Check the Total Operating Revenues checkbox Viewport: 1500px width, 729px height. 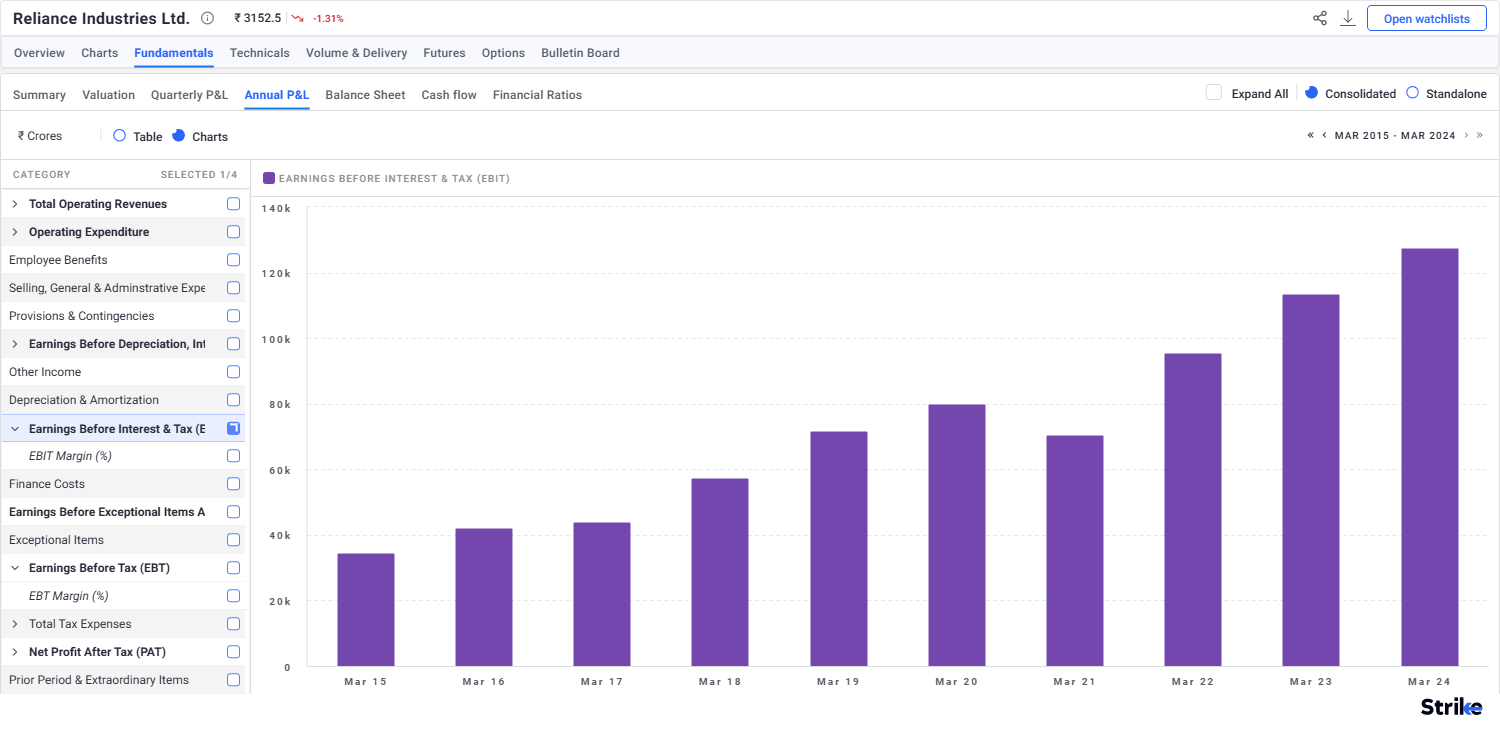point(233,204)
